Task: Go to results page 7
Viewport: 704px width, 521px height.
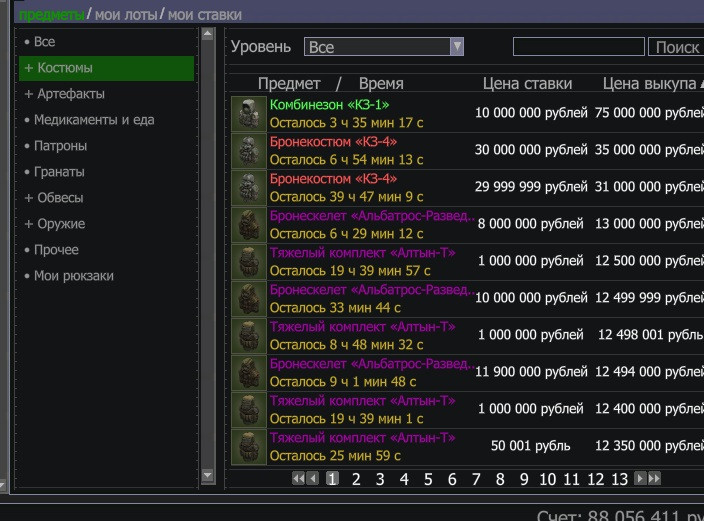Action: tap(476, 479)
